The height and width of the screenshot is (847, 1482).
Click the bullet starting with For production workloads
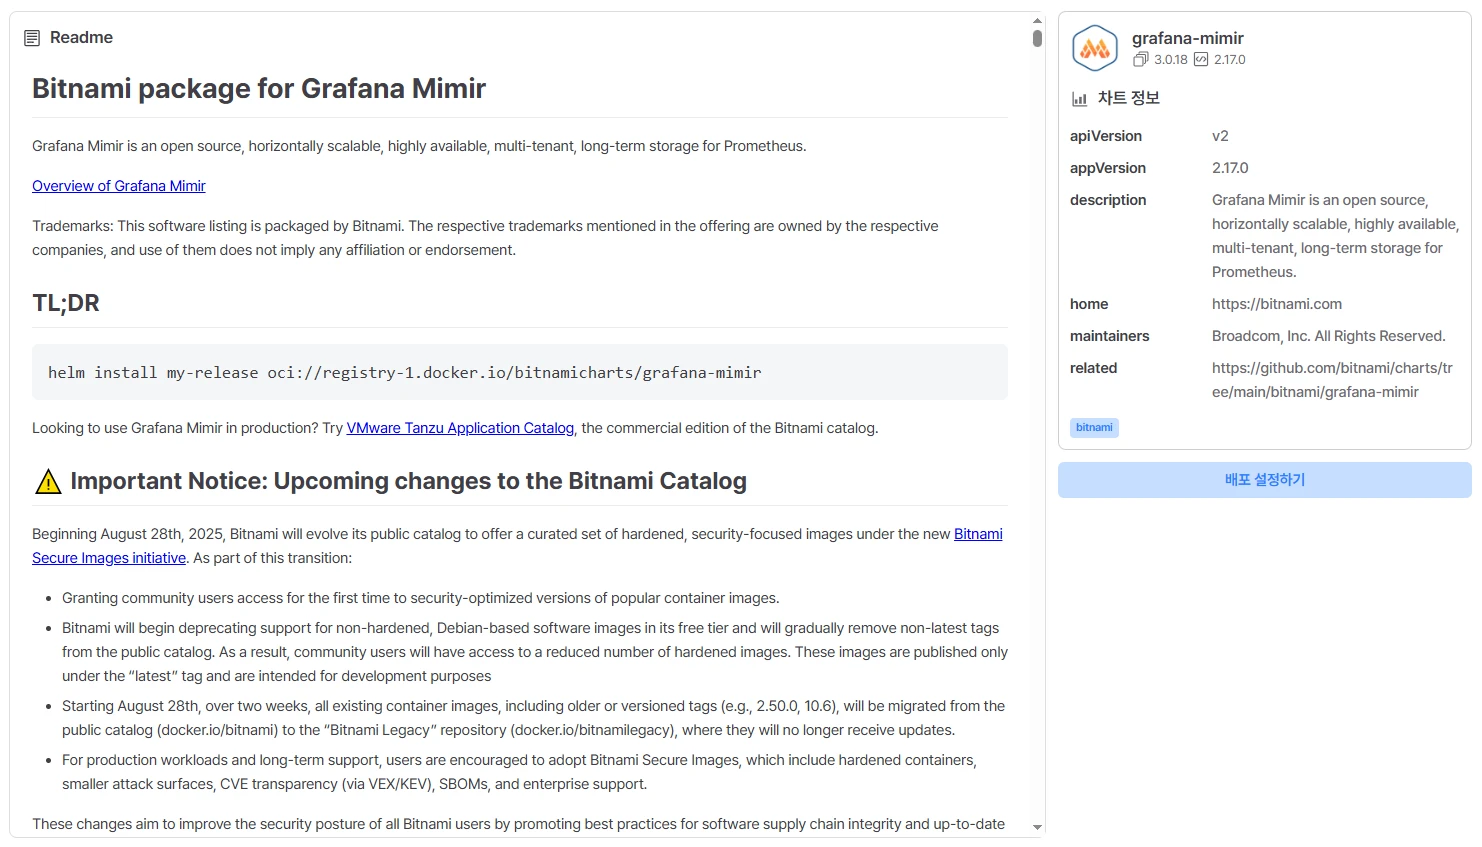point(519,772)
